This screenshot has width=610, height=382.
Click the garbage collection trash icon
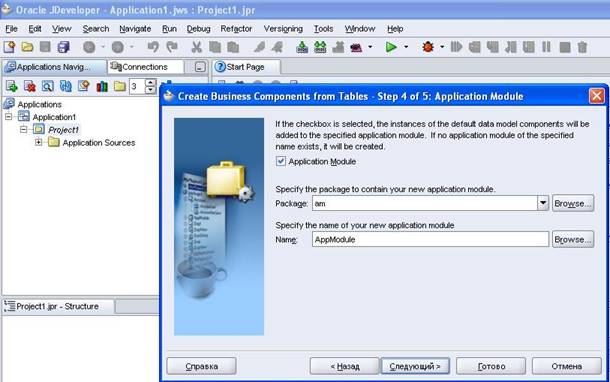pyautogui.click(x=582, y=47)
